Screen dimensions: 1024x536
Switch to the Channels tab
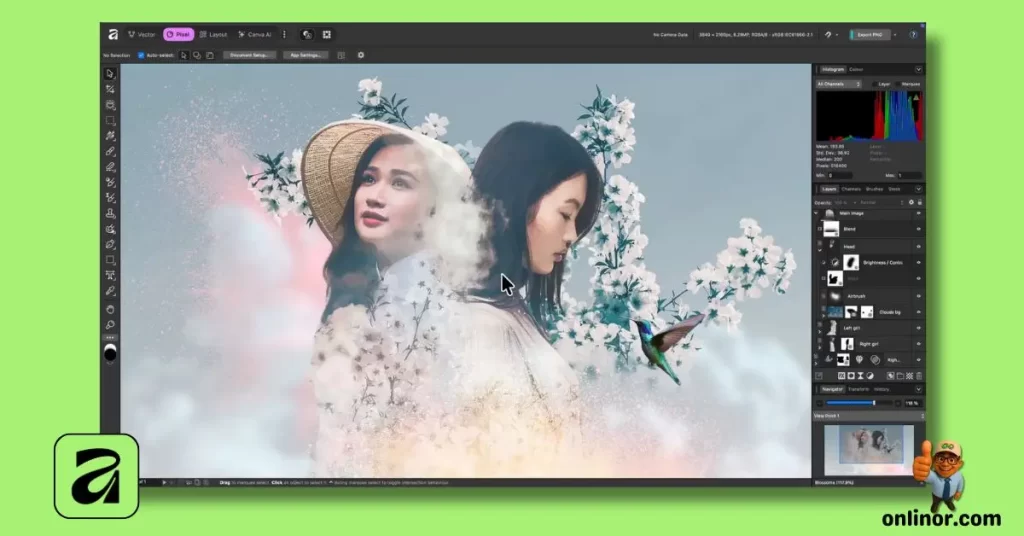[851, 189]
